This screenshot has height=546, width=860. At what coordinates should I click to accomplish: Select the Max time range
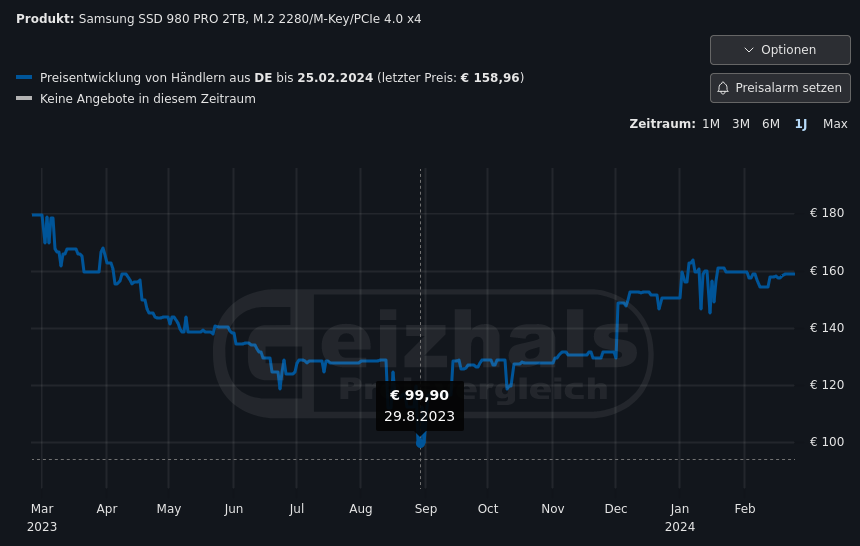tap(835, 124)
